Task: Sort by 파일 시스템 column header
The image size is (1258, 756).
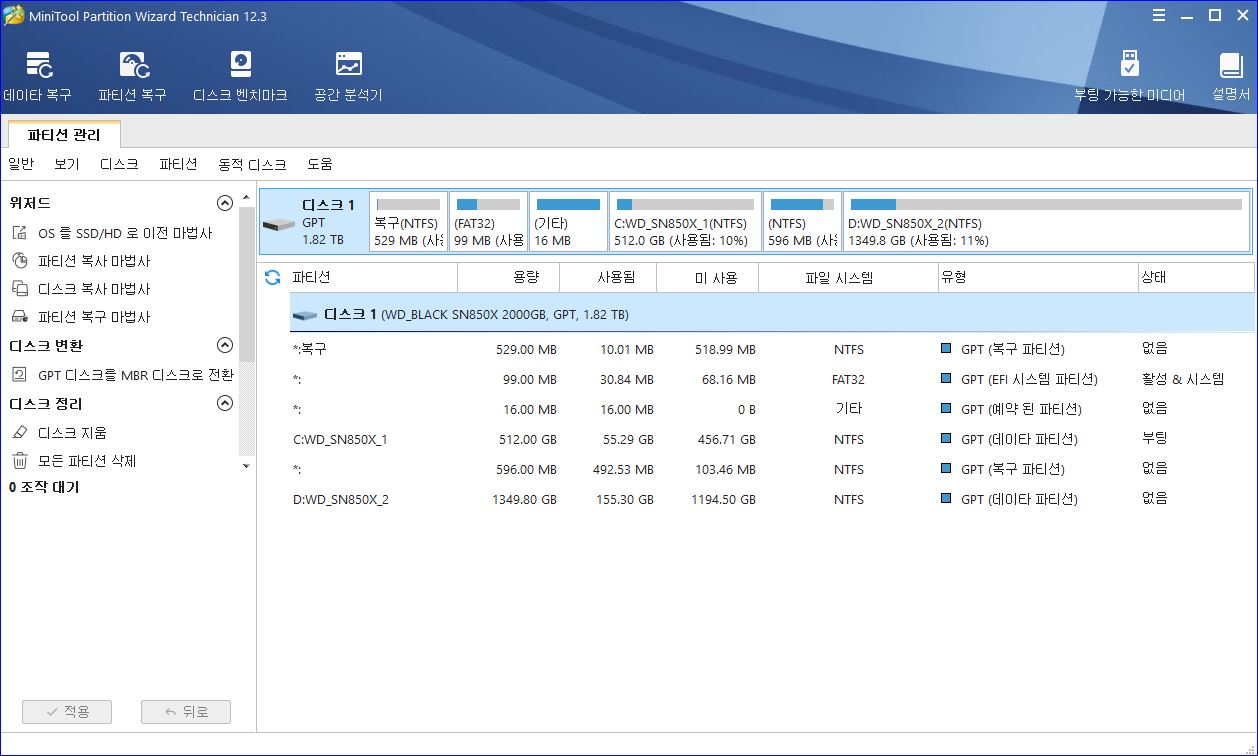Action: [848, 278]
